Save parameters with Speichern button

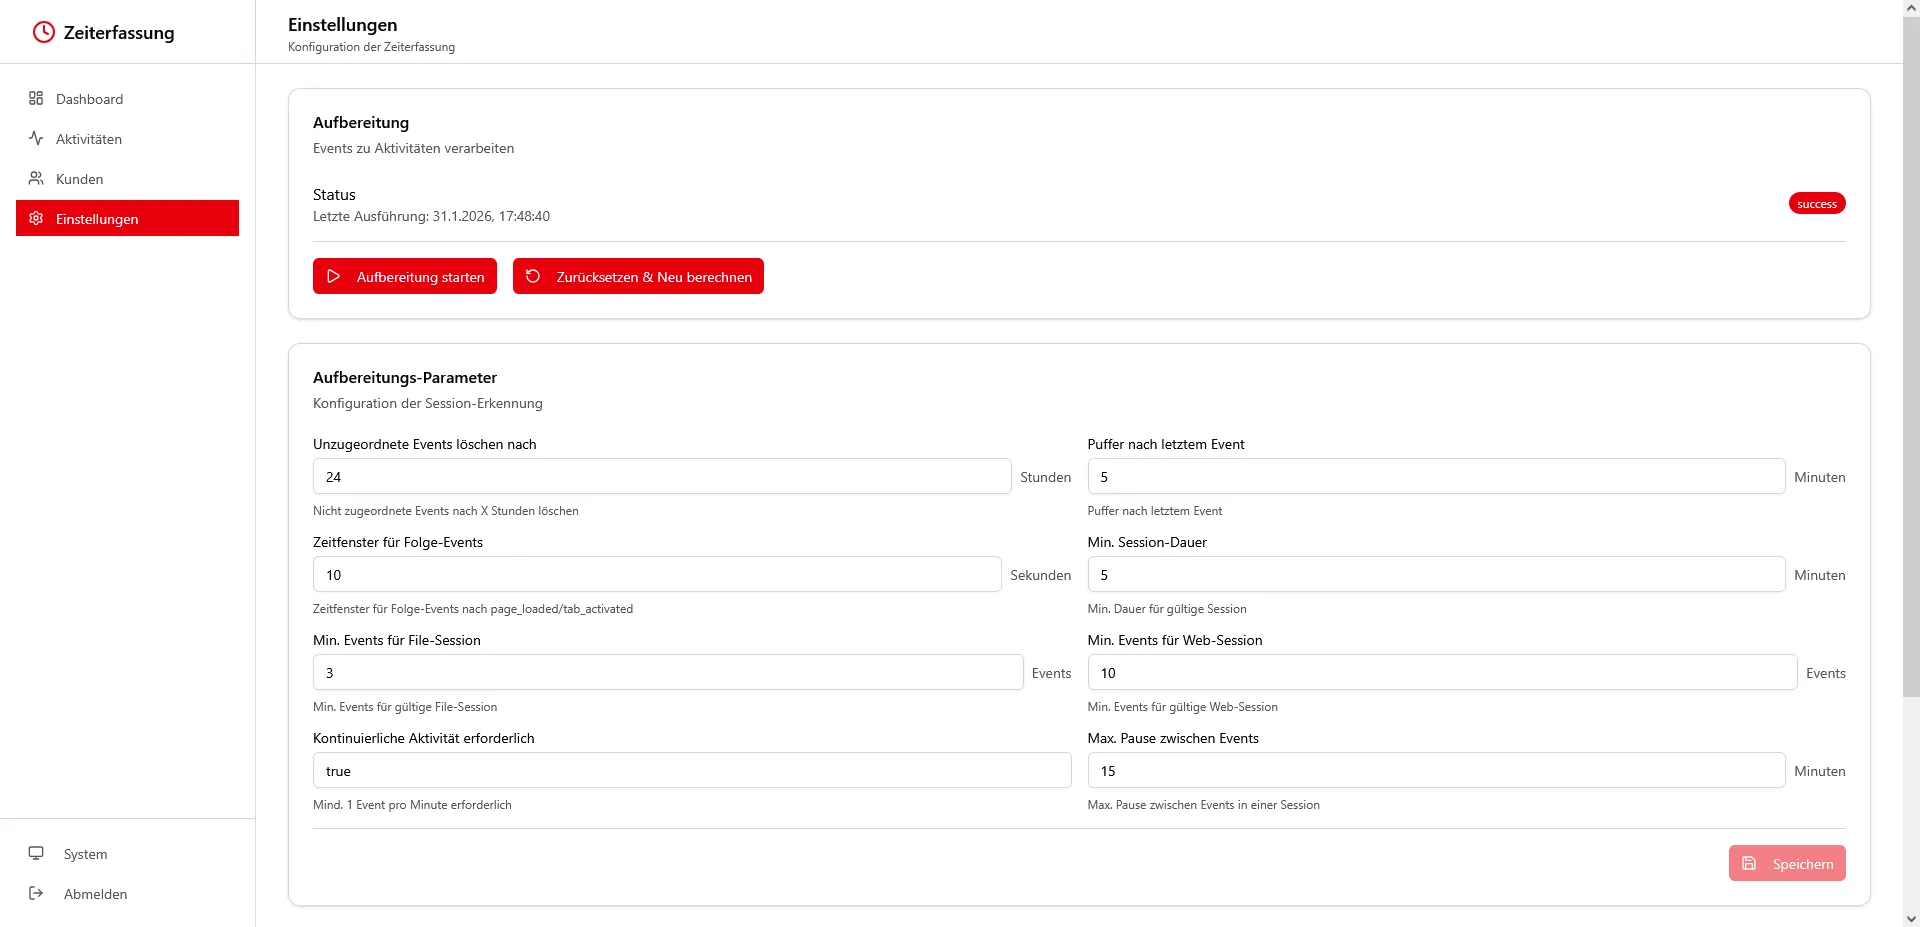(1787, 863)
